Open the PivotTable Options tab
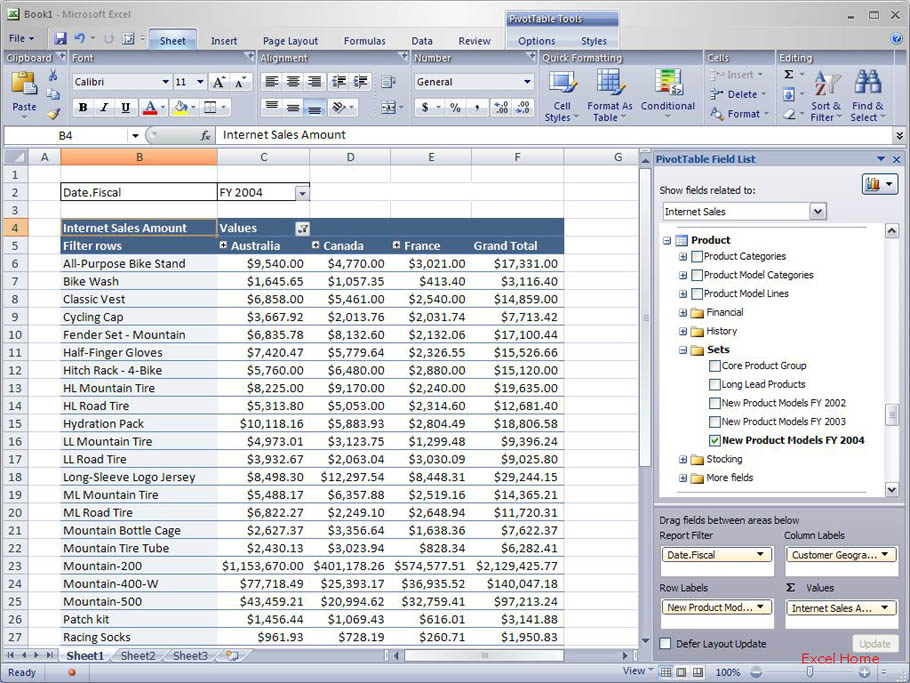This screenshot has width=910, height=683. point(536,41)
